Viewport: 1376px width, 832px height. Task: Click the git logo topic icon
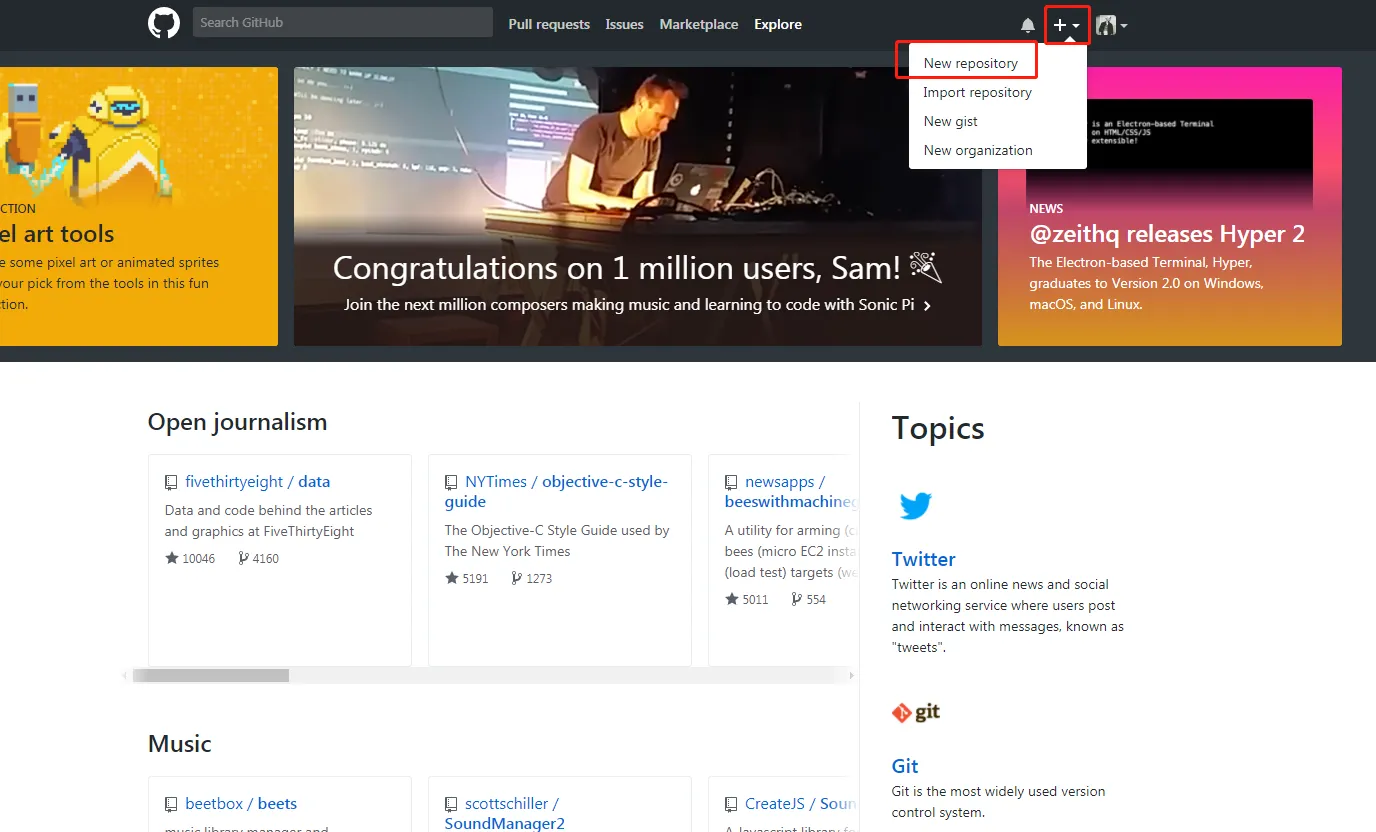916,712
